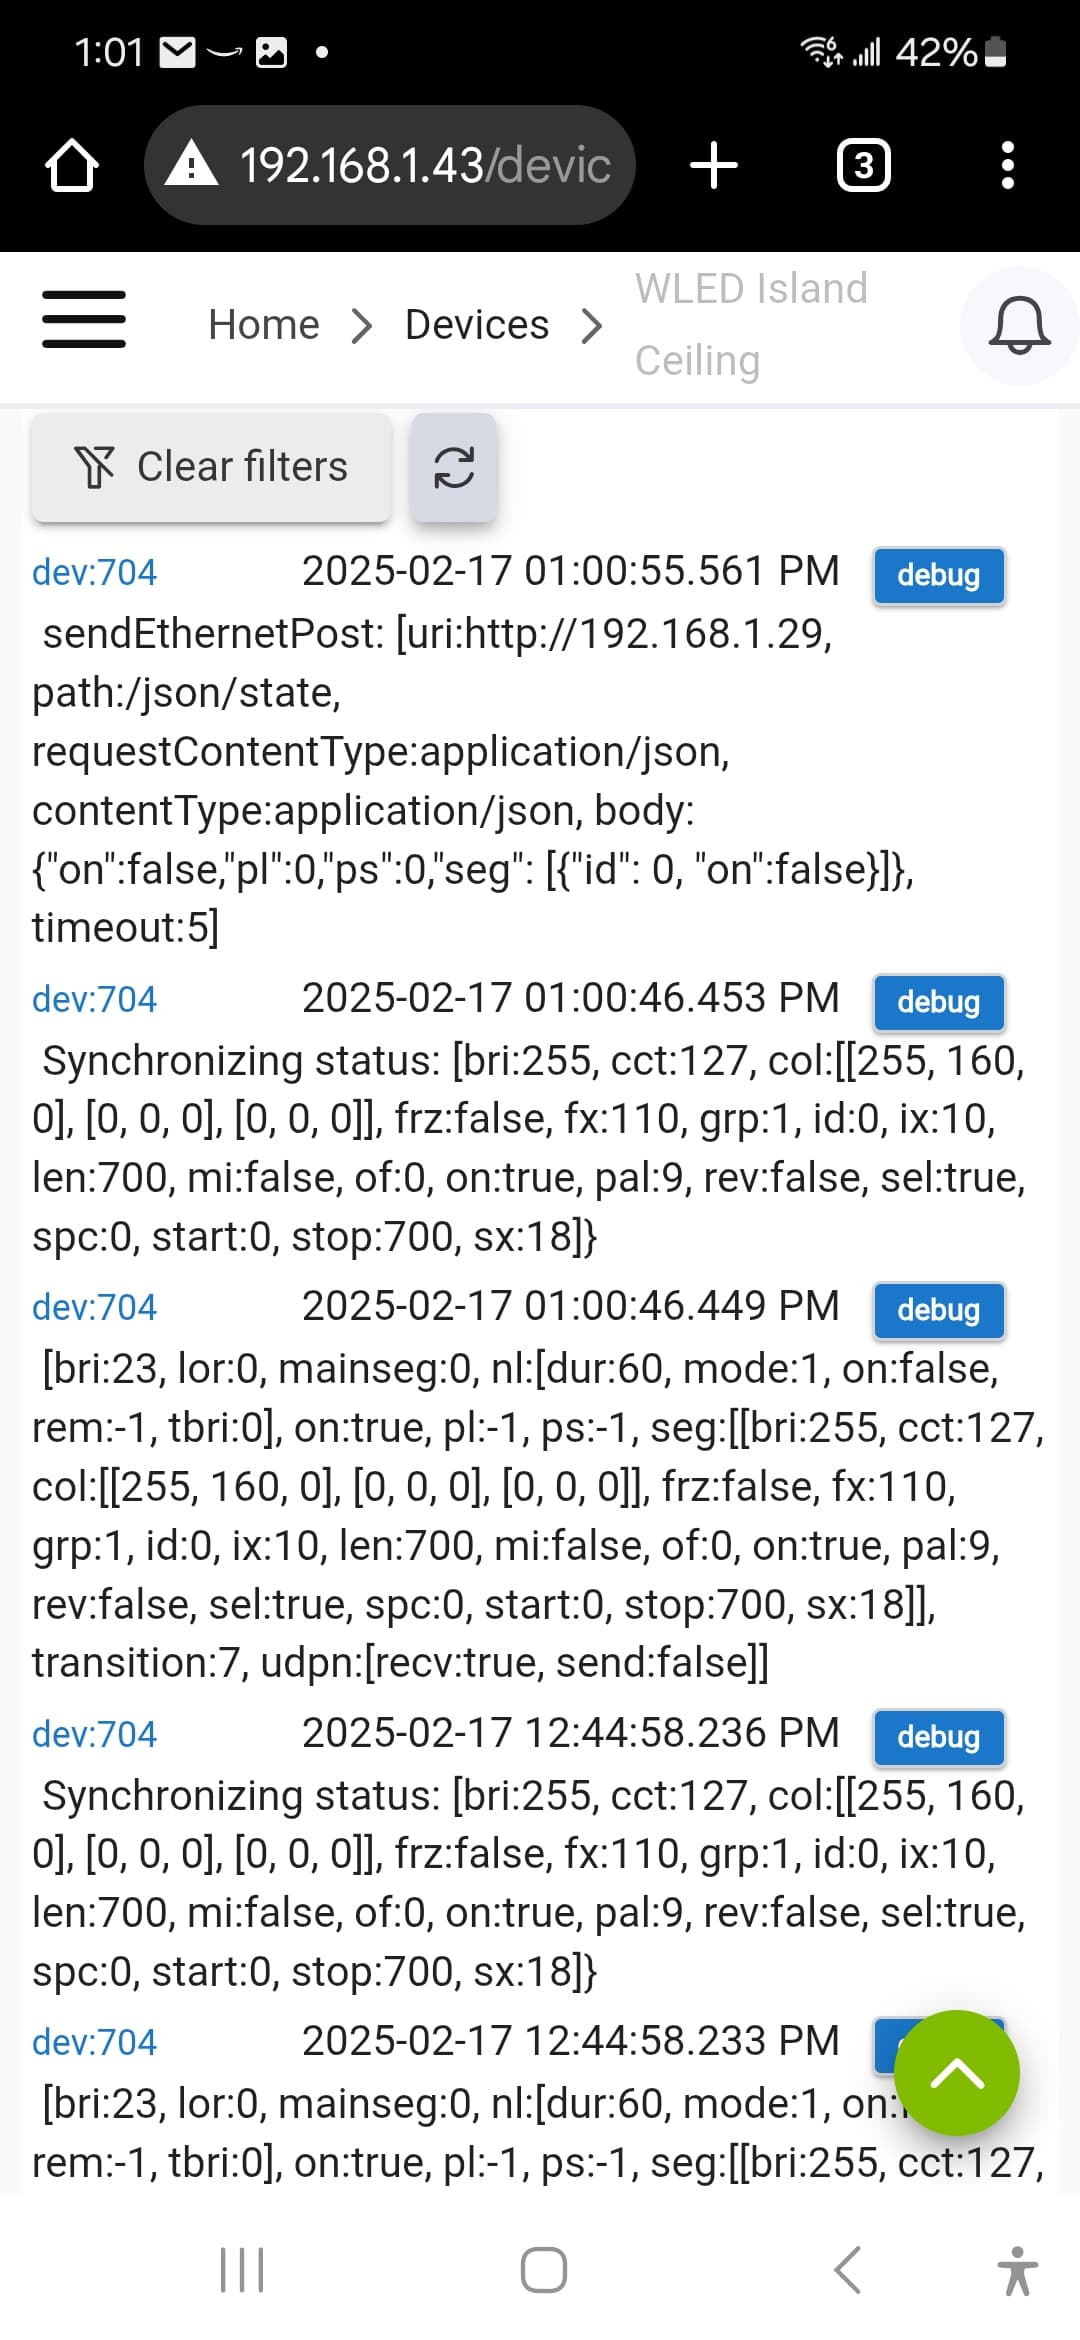
Task: Go to browser home page icon
Action: (72, 165)
